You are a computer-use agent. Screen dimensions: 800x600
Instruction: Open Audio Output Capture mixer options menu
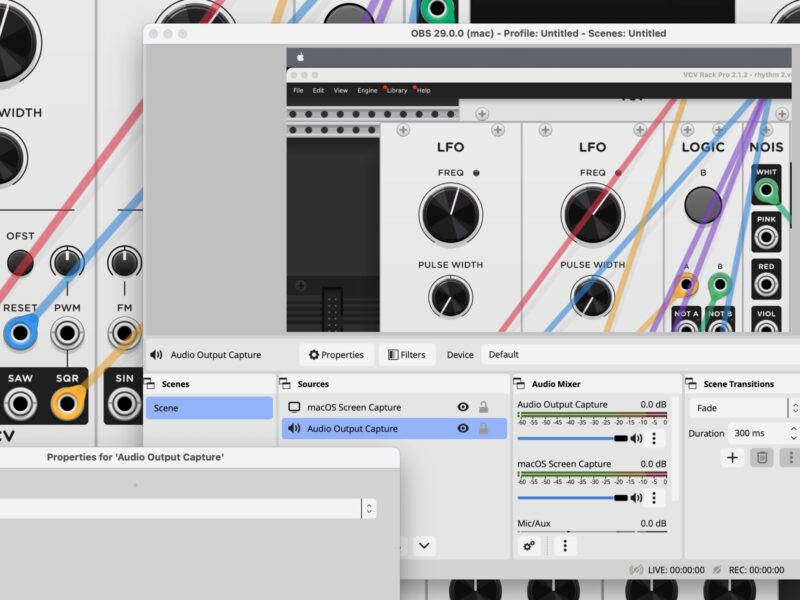654,438
